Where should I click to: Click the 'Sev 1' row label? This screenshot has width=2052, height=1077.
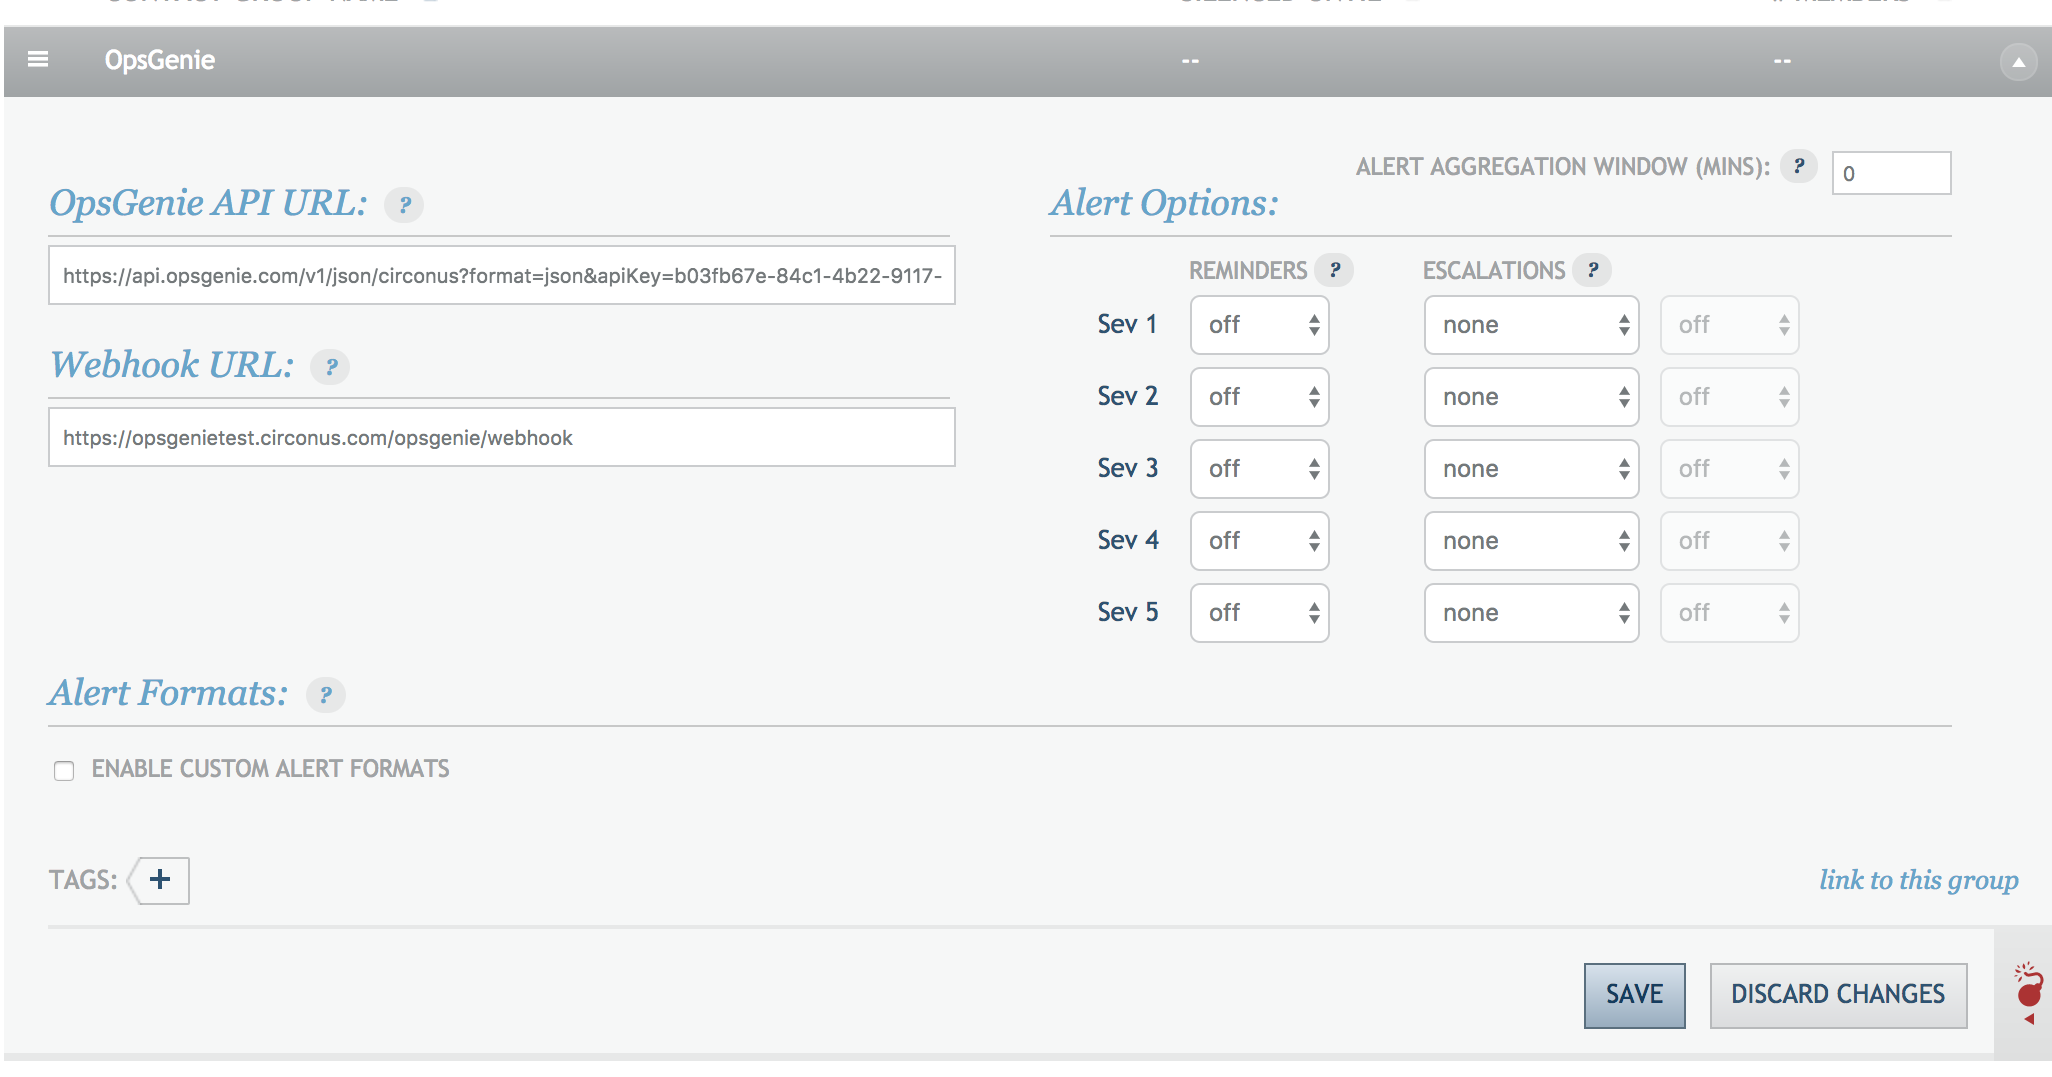(1127, 324)
